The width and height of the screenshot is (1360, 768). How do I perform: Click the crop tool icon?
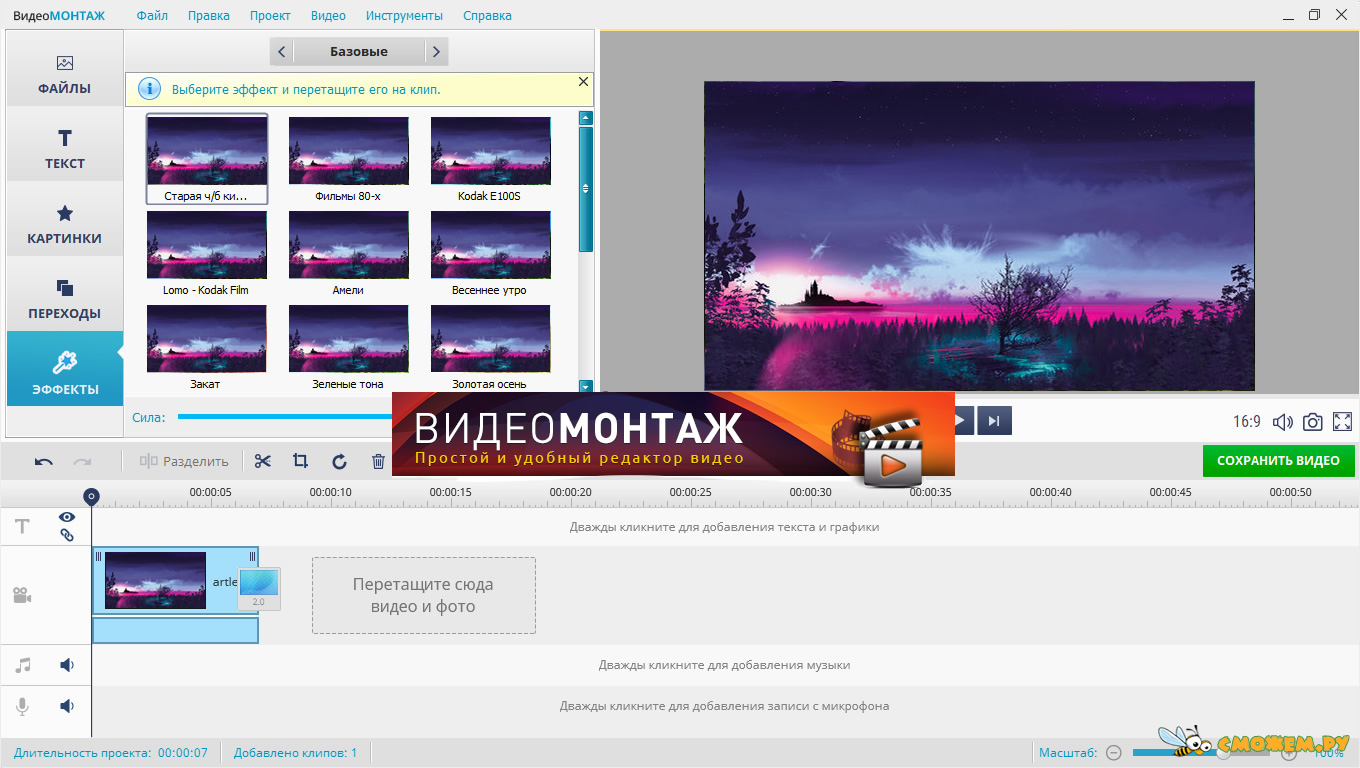pyautogui.click(x=300, y=461)
